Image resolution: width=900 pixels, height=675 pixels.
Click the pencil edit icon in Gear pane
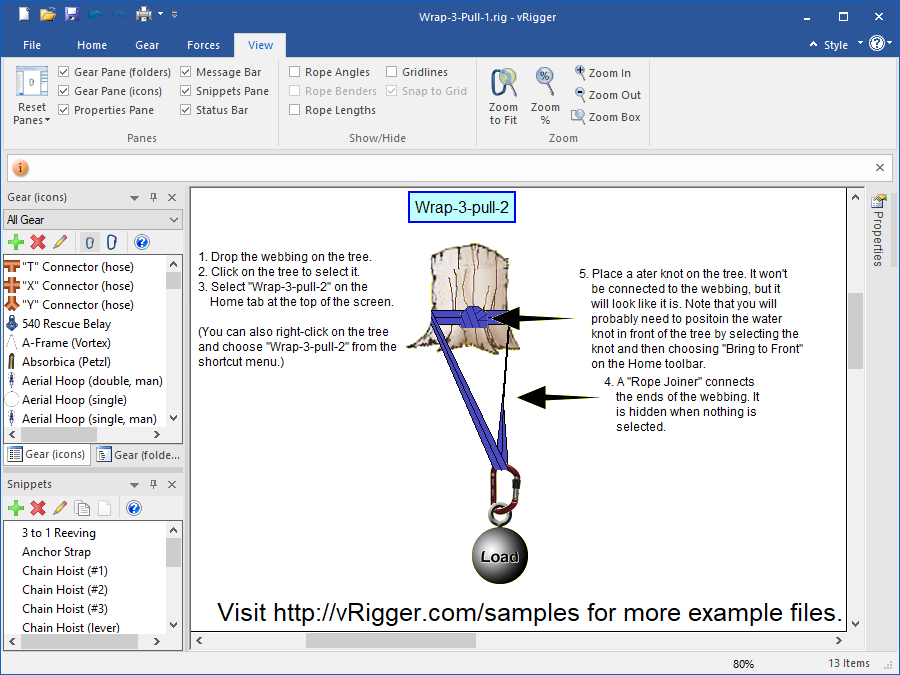click(60, 242)
